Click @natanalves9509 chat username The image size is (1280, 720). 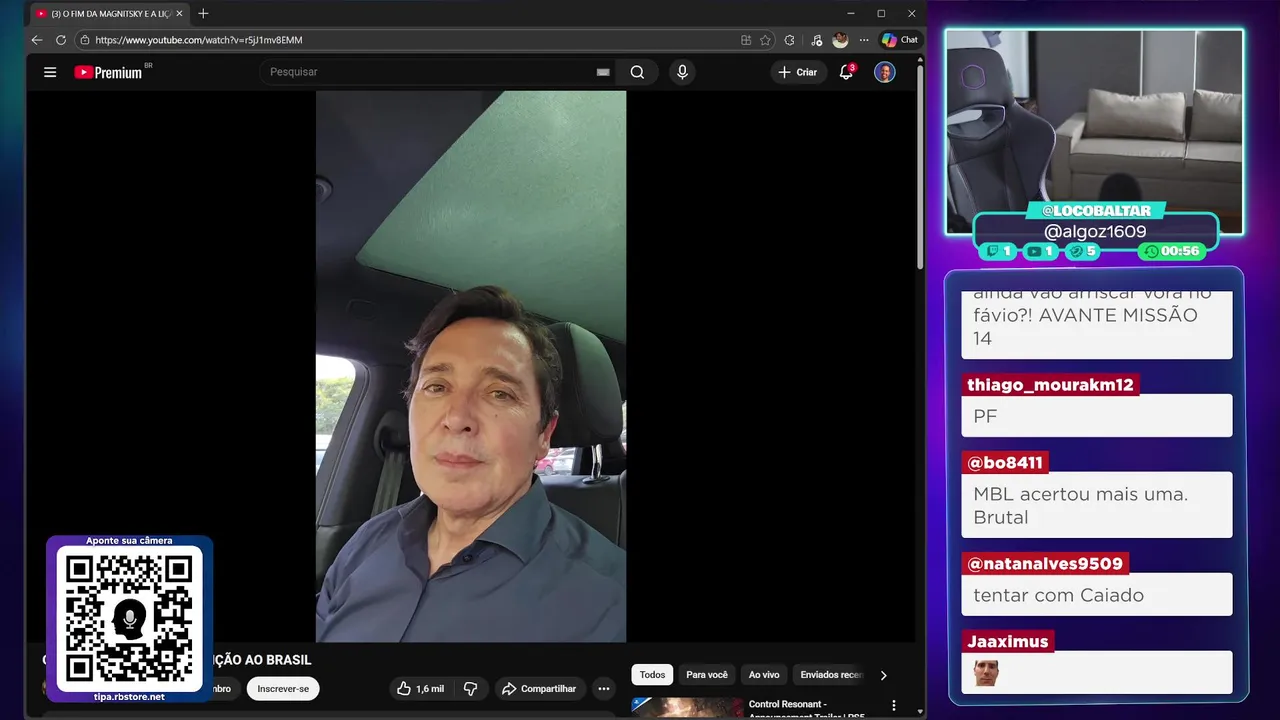click(x=1045, y=564)
